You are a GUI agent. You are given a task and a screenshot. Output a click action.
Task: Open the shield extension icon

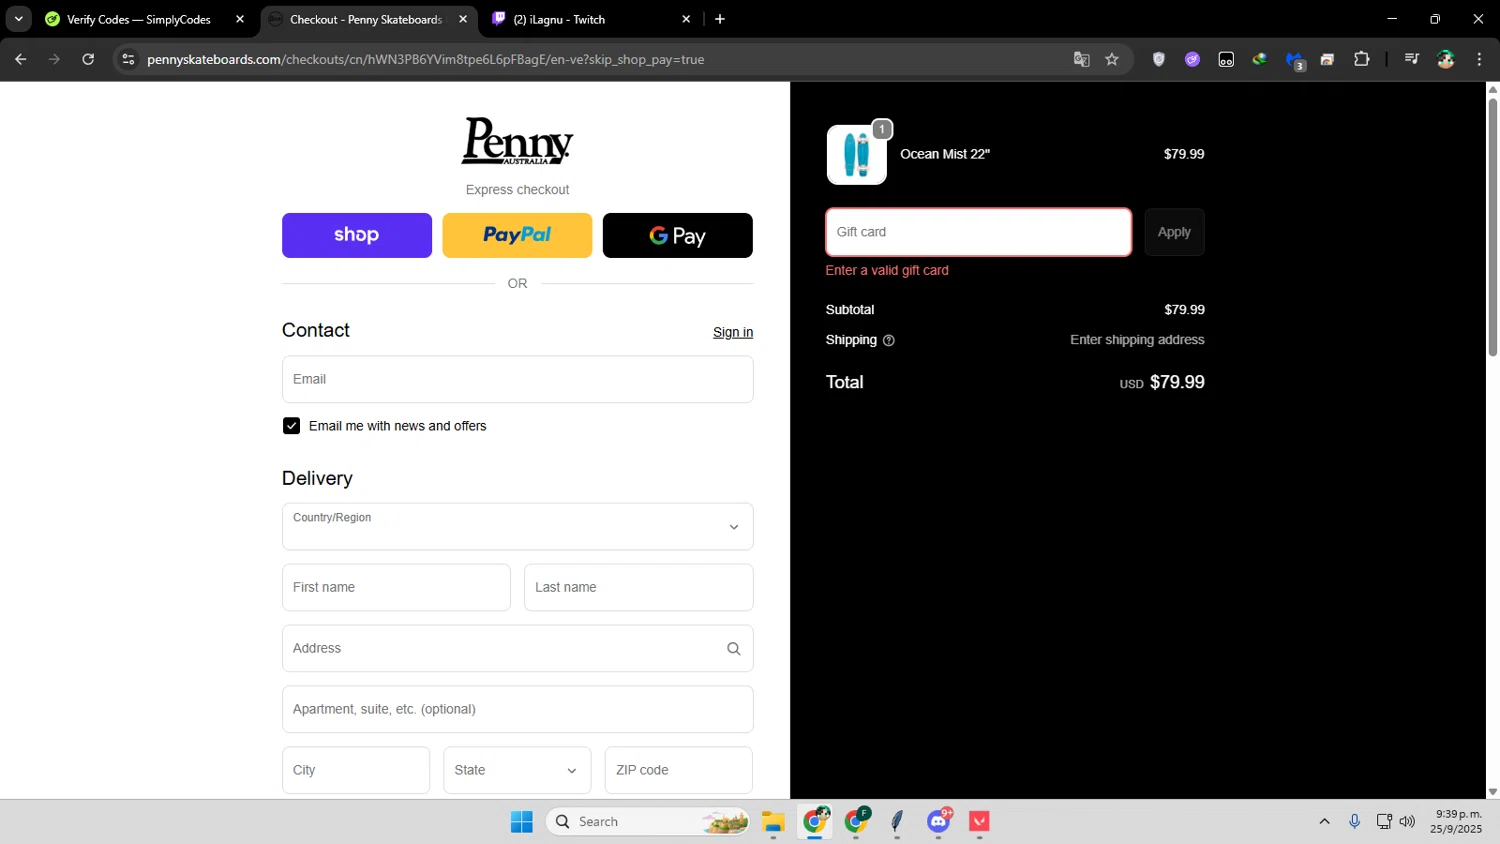tap(1159, 59)
